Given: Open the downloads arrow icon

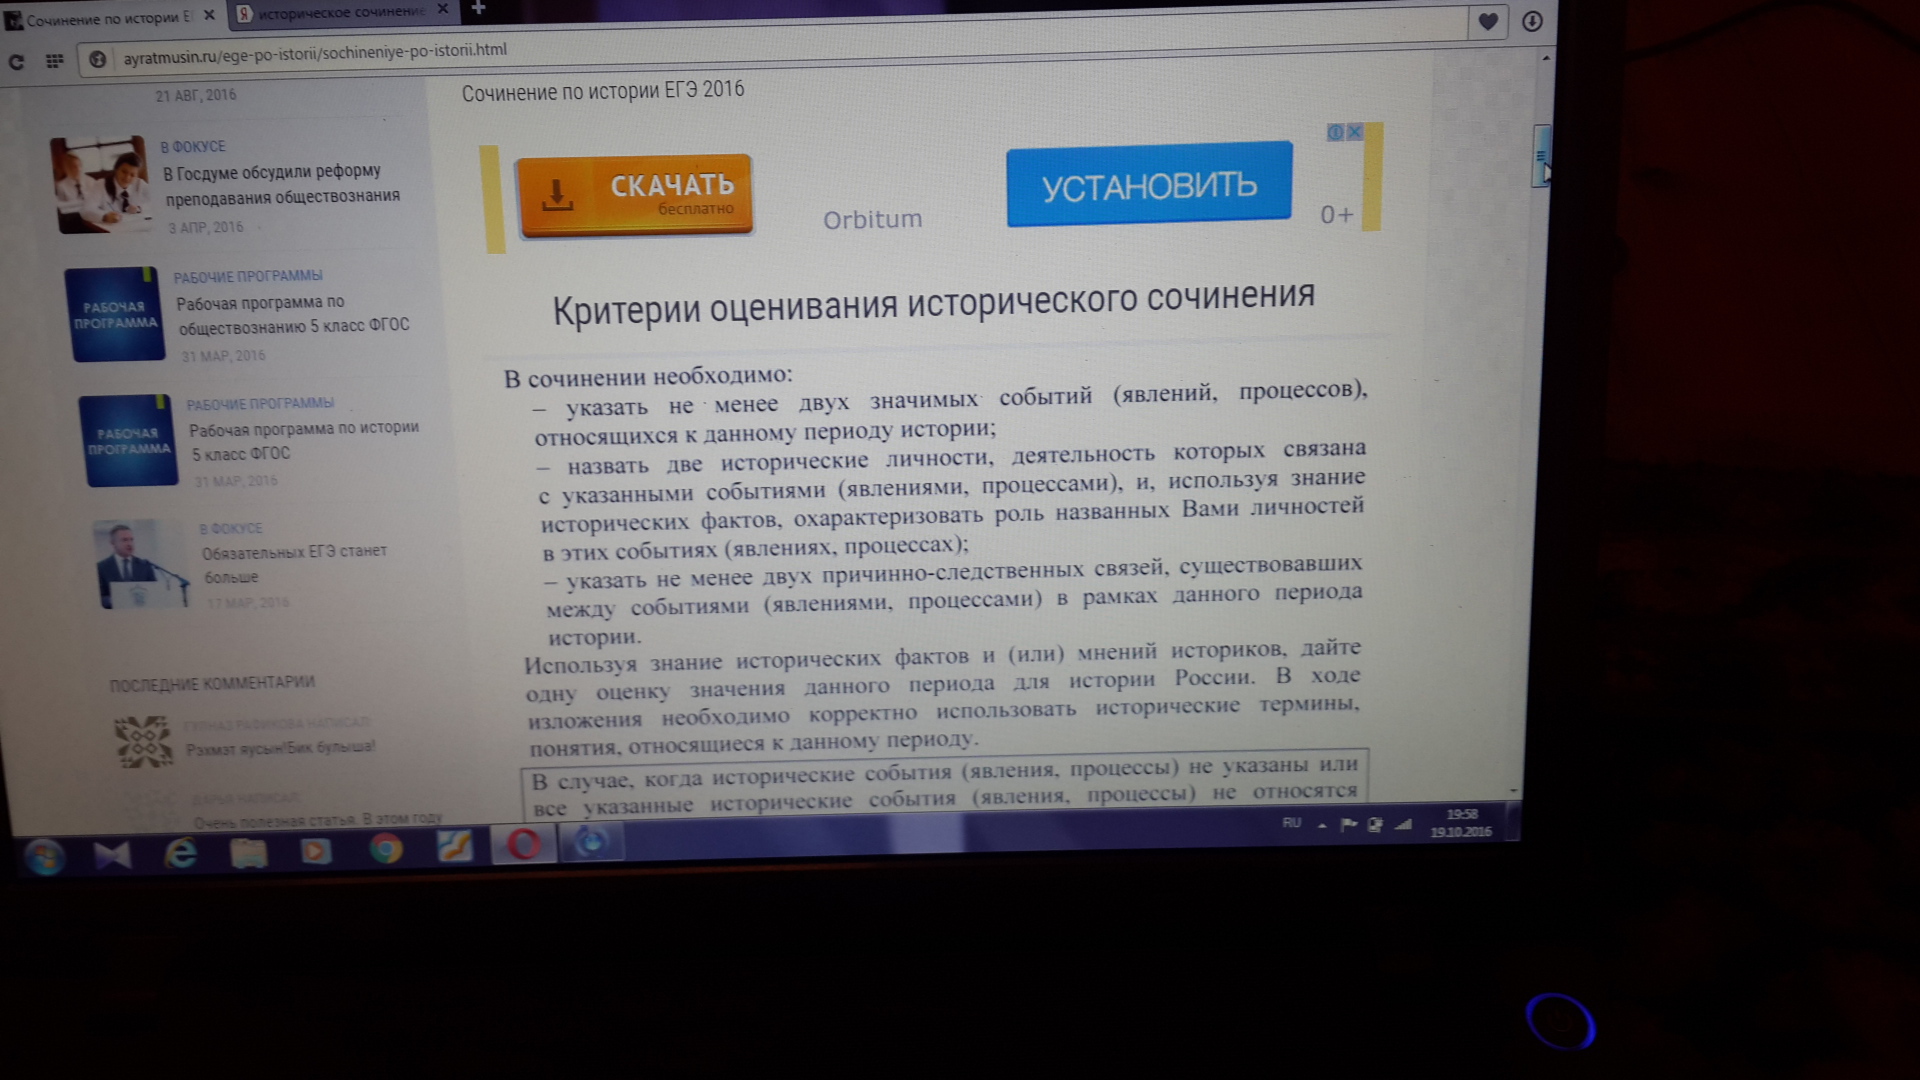Looking at the screenshot, I should click(x=1532, y=21).
